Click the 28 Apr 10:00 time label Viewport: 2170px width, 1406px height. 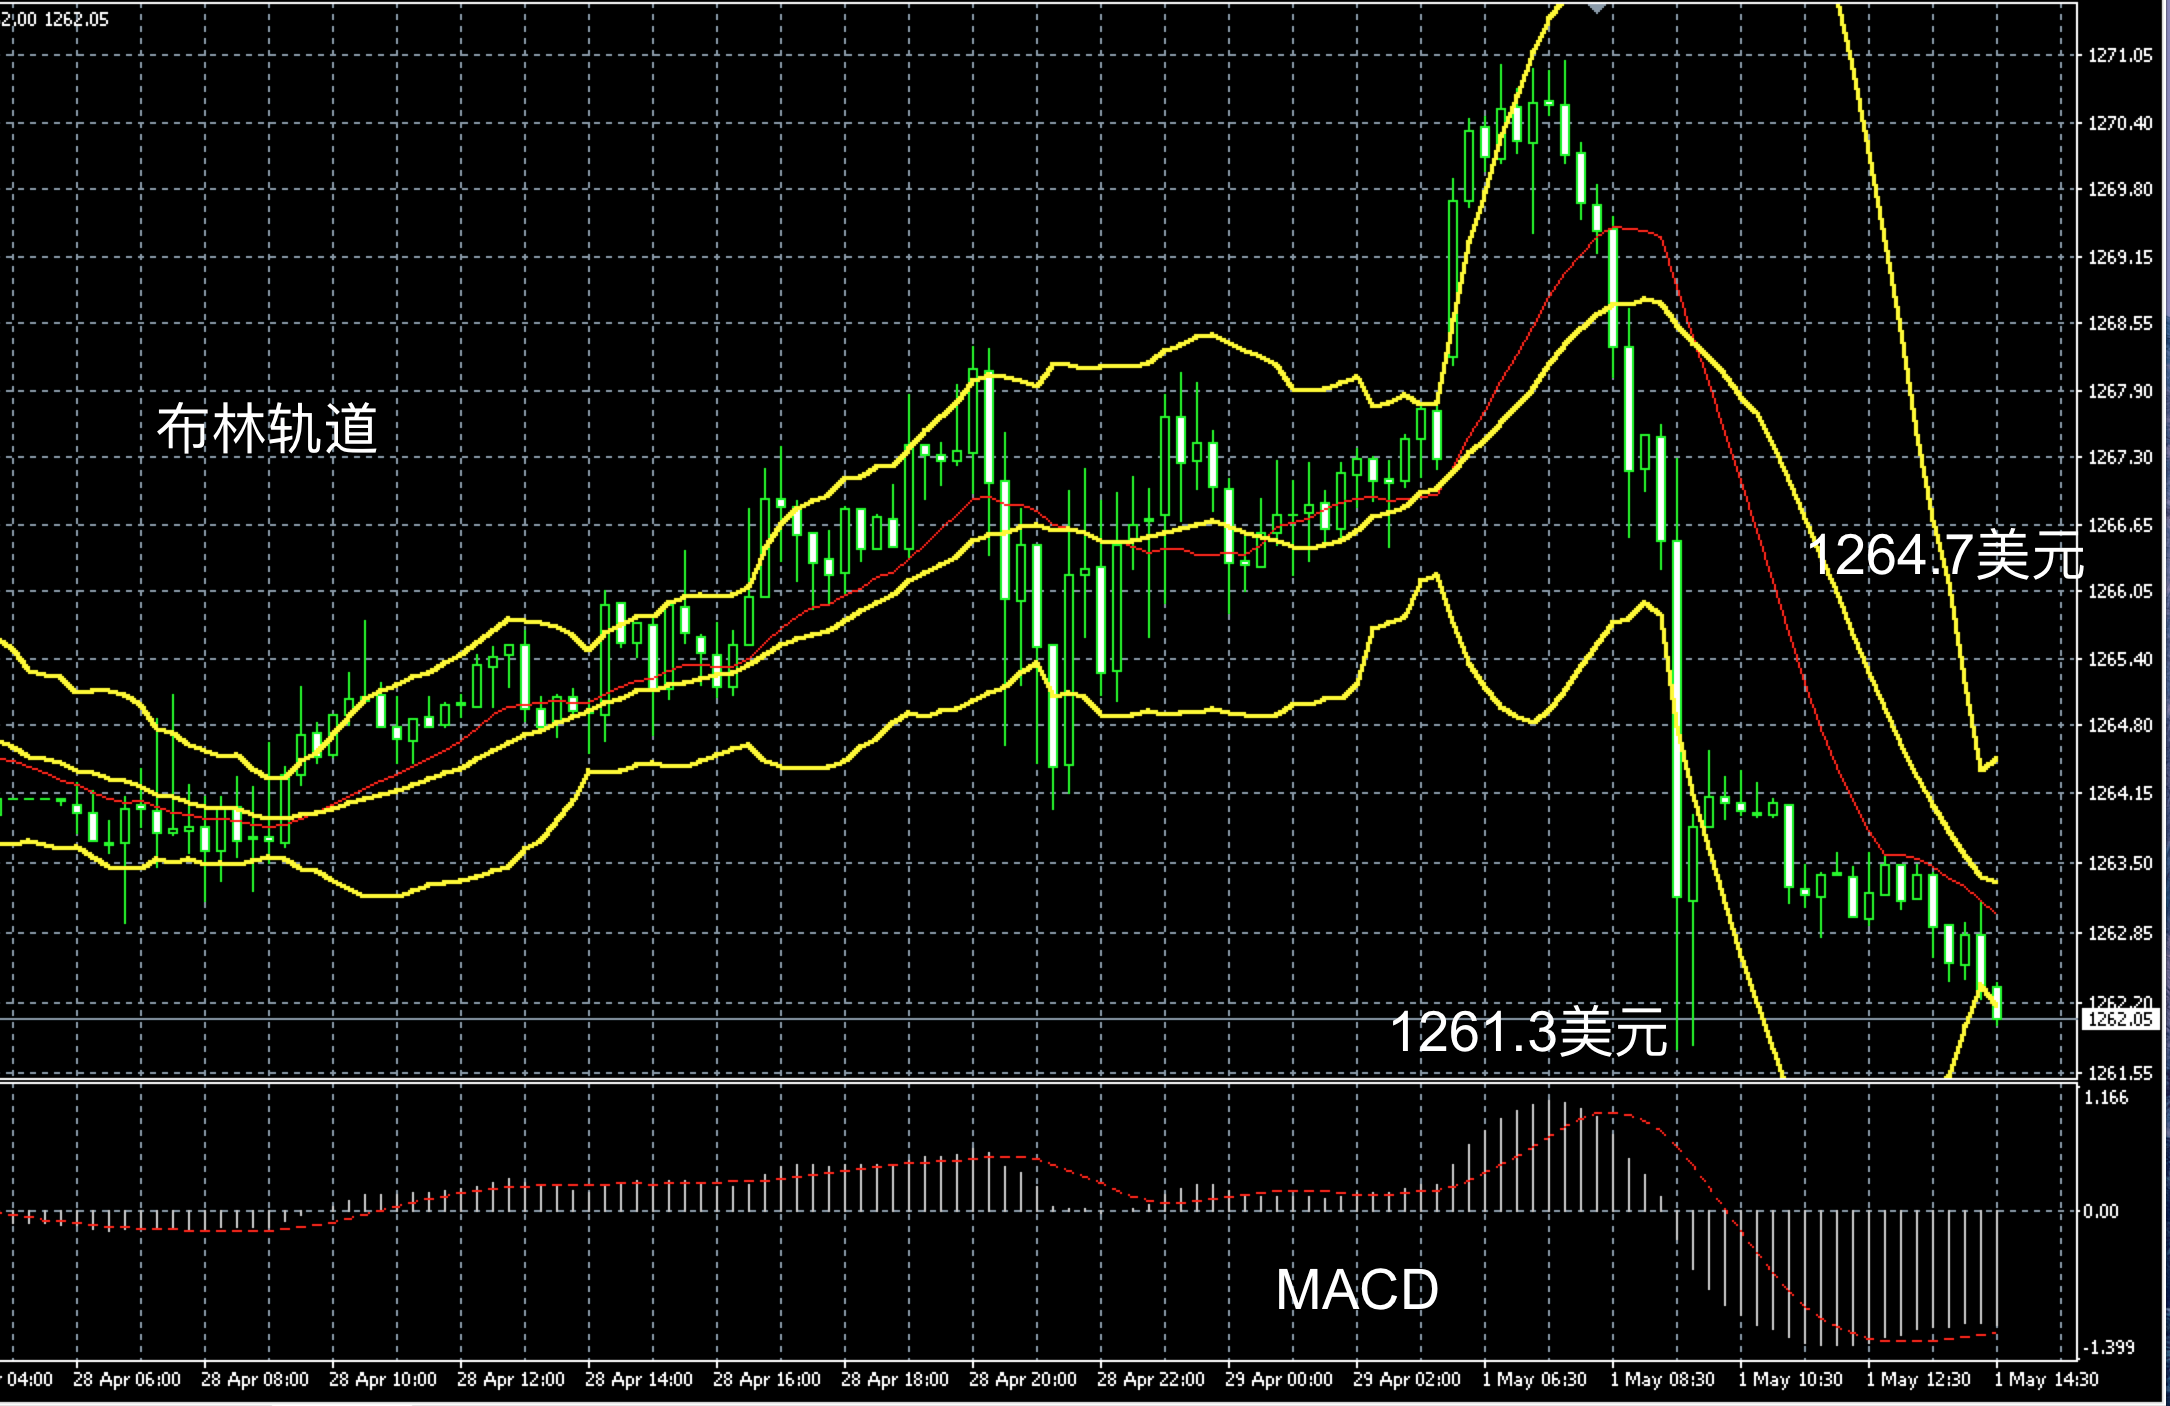coord(383,1380)
